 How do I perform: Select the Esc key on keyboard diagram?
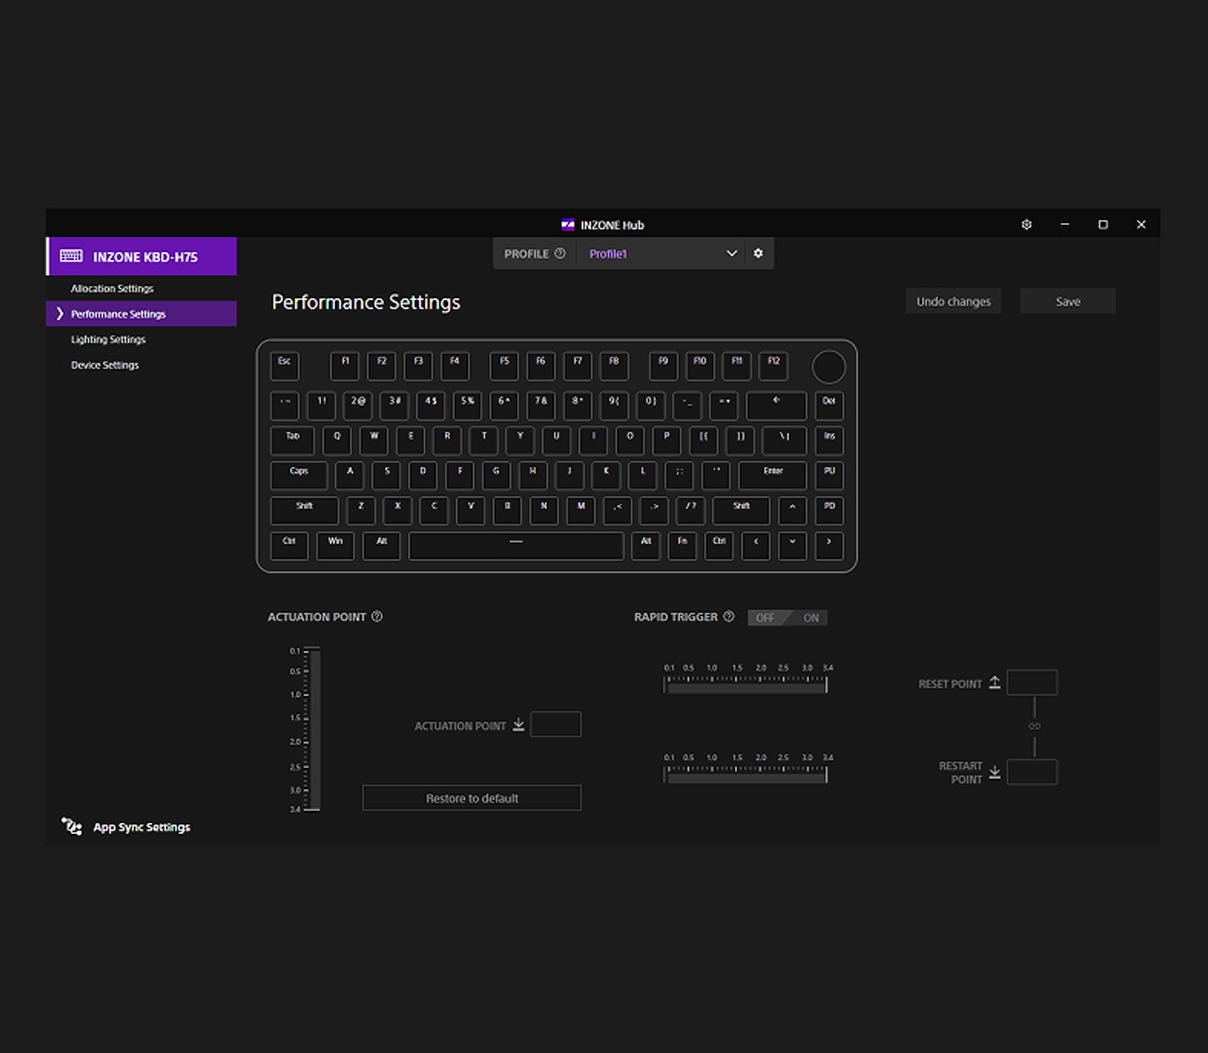click(284, 366)
